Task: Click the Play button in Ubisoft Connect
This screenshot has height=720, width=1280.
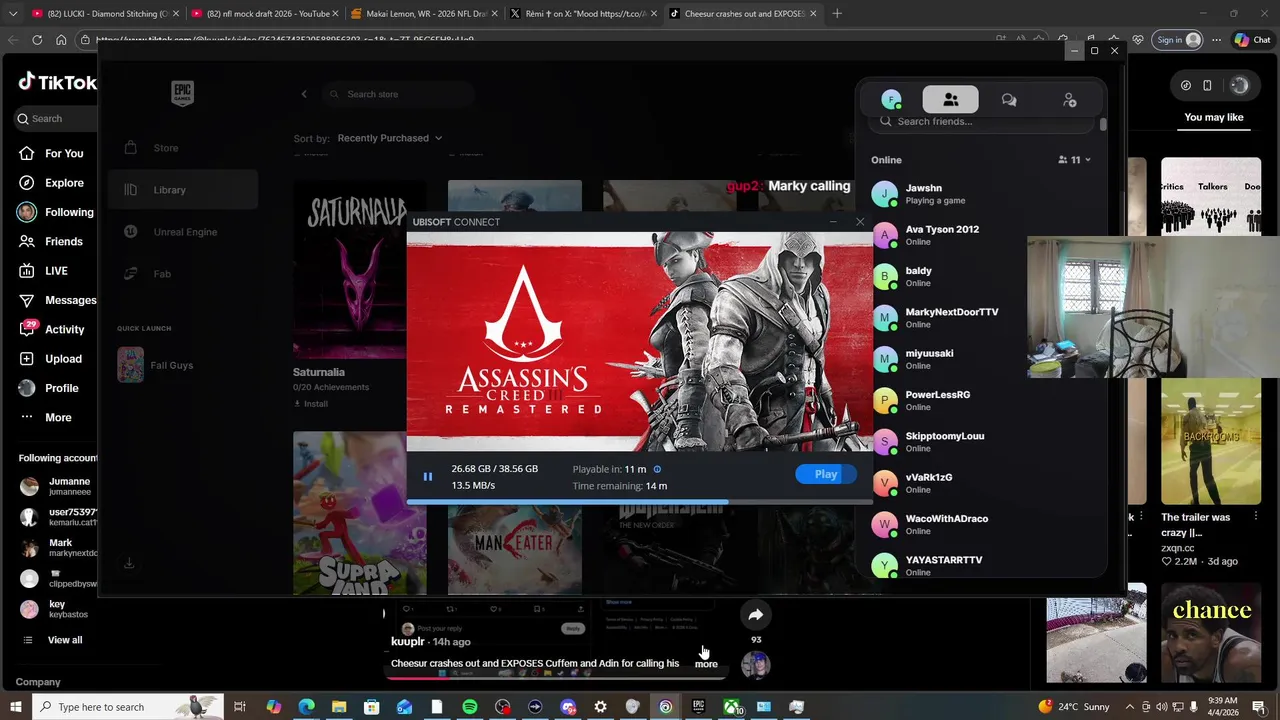Action: click(826, 474)
